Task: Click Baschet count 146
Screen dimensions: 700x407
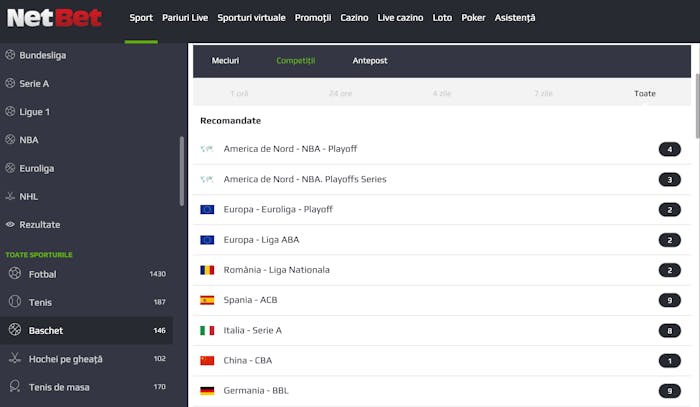Action: click(159, 330)
